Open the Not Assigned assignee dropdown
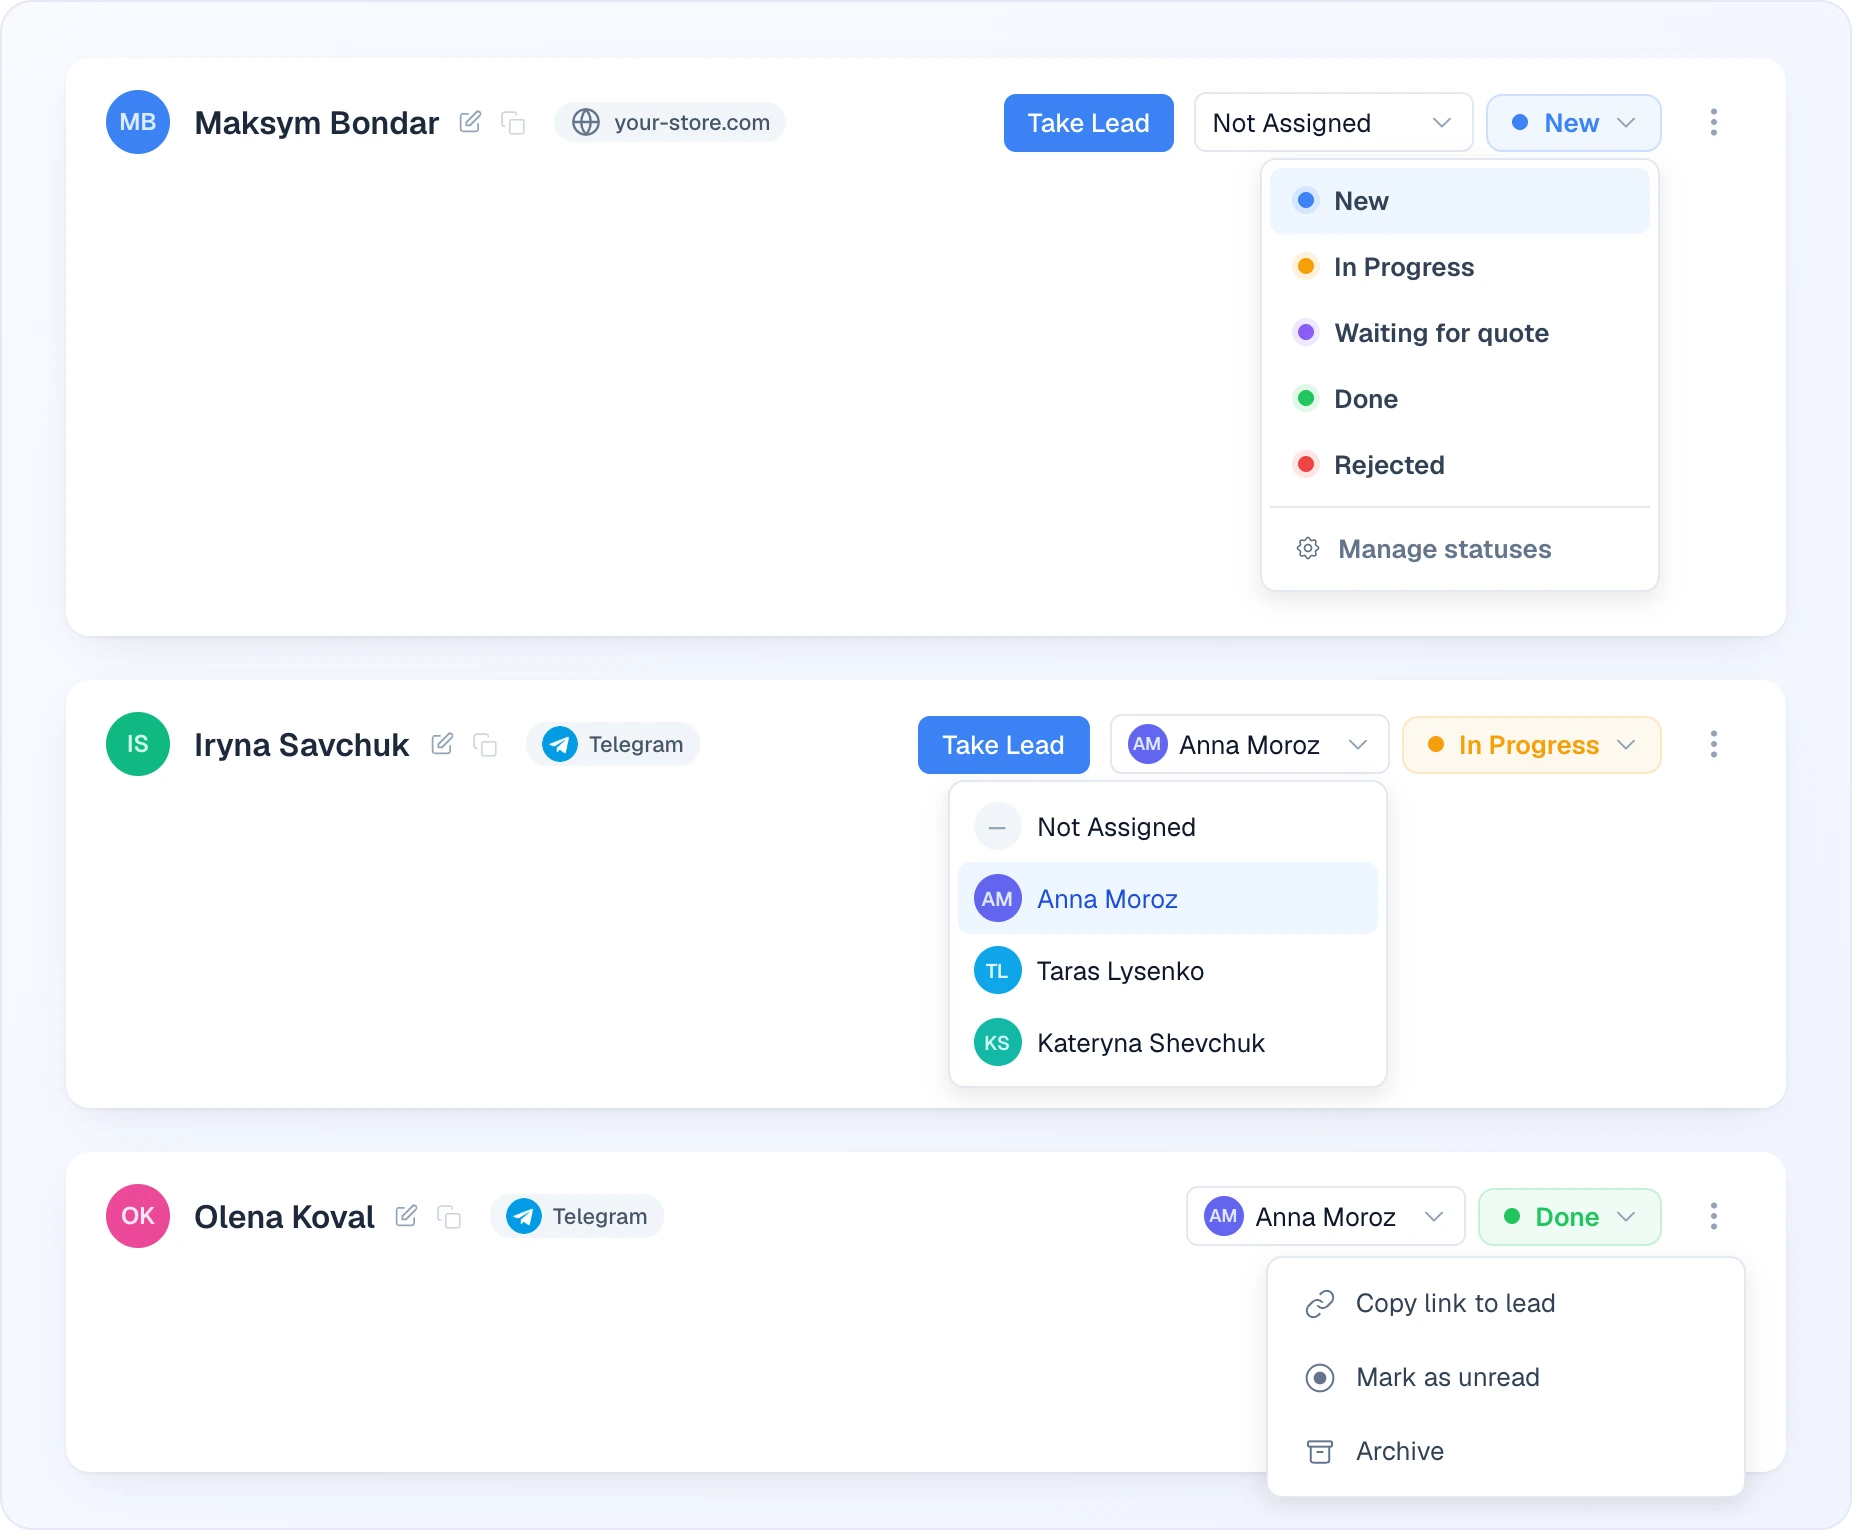This screenshot has height=1530, width=1852. click(x=1333, y=123)
